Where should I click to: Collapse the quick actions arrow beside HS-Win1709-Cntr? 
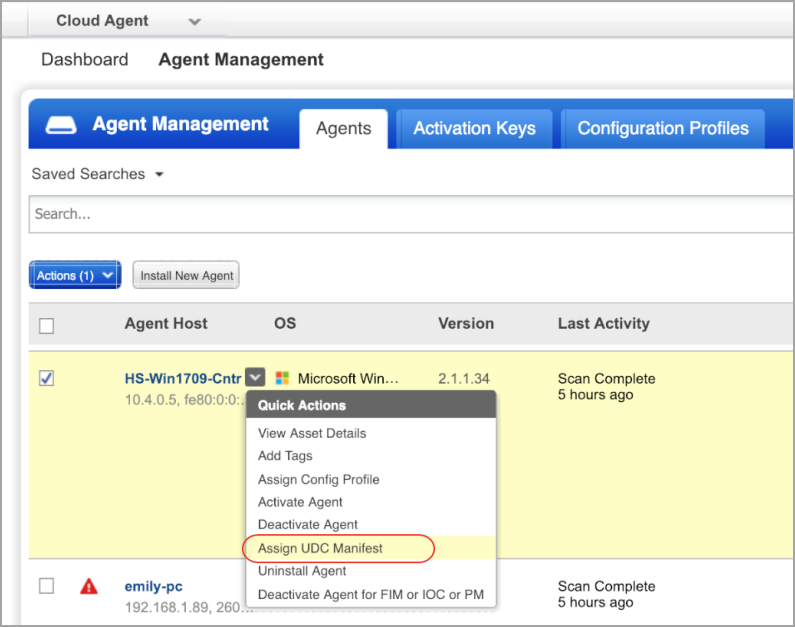point(255,377)
